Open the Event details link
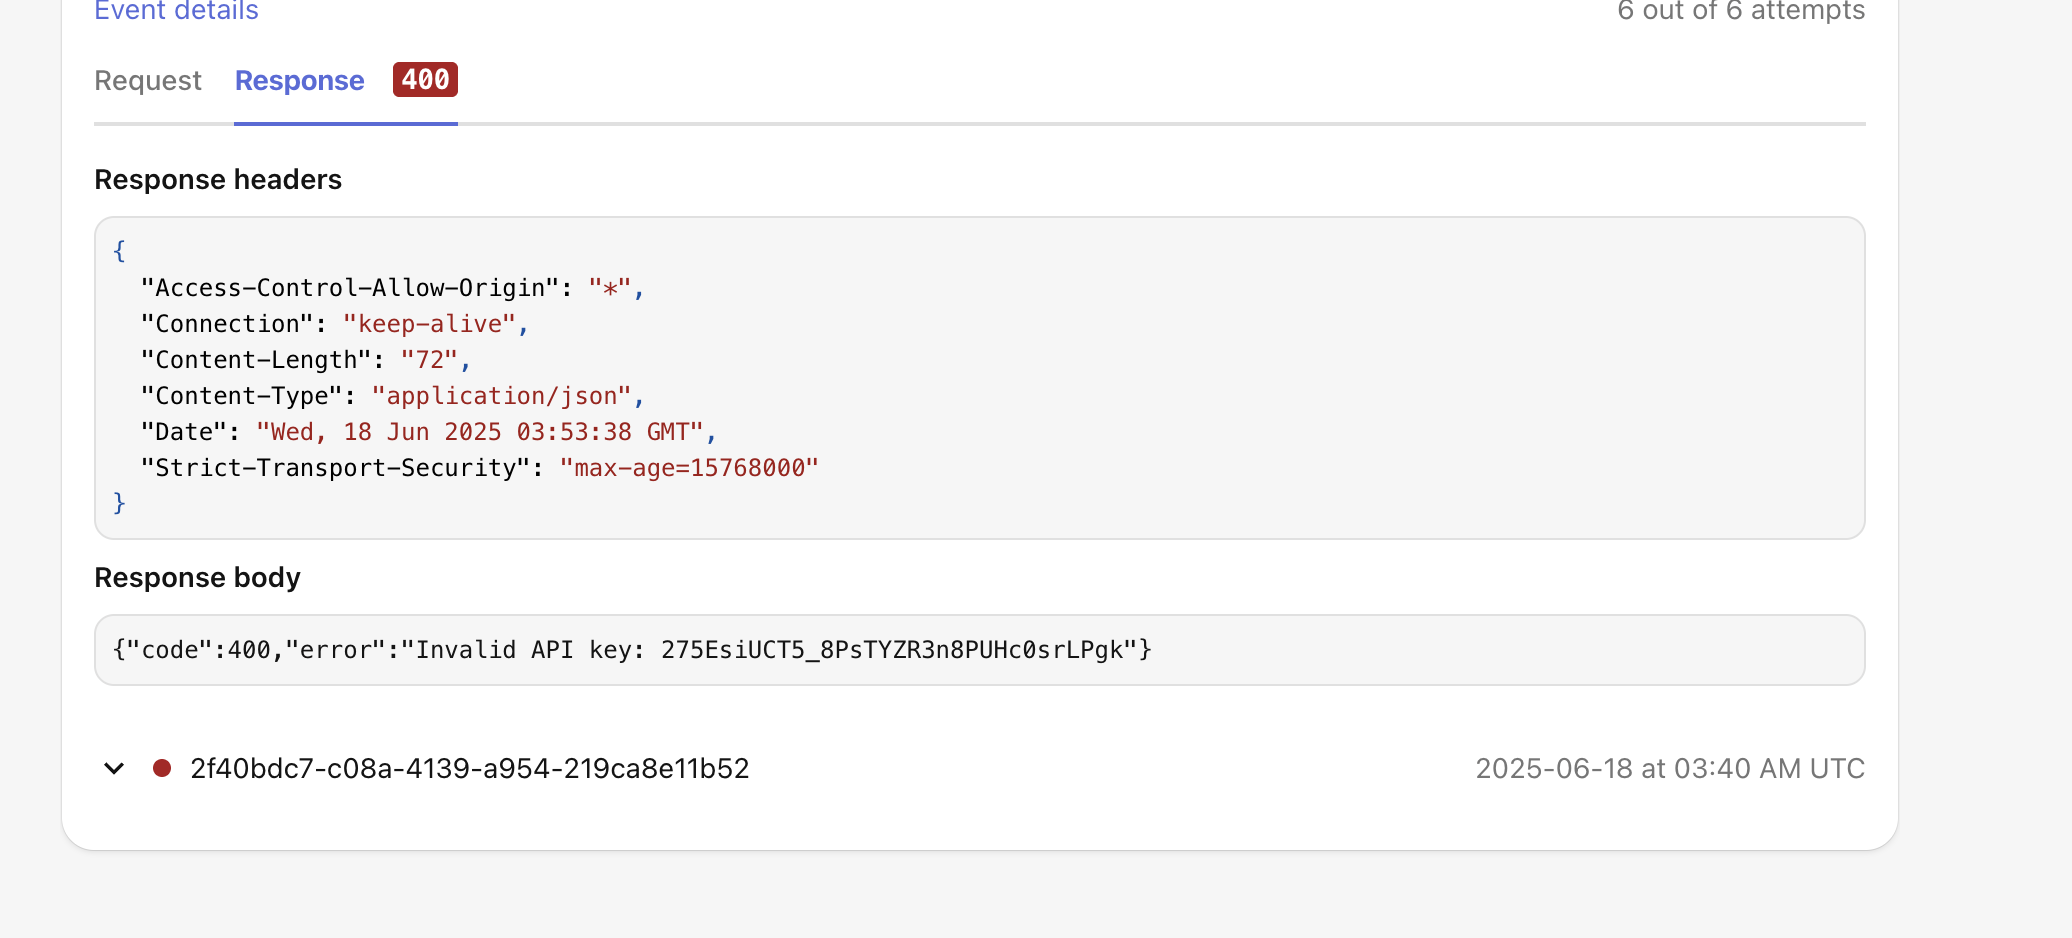This screenshot has width=2072, height=938. [x=177, y=12]
